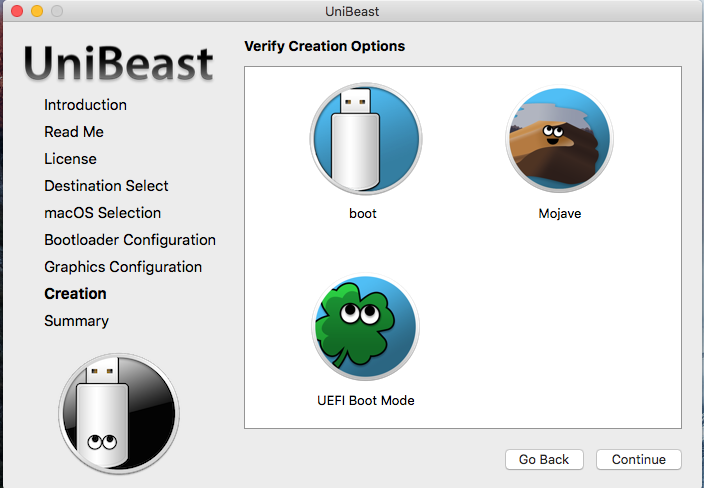Select the Creation step
Screen dimensions: 704x488
pos(75,294)
